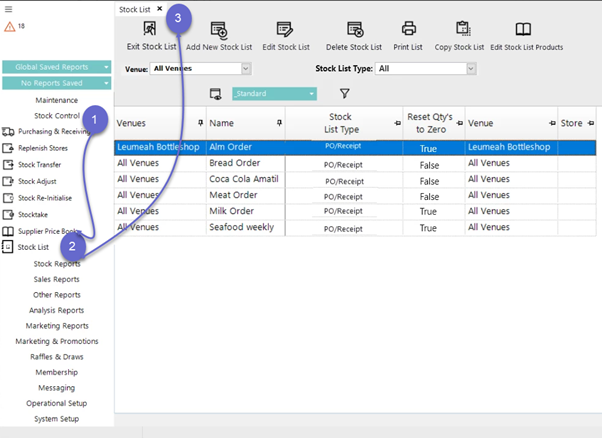Click the Delete Stock List icon
This screenshot has height=438, width=602.
click(x=354, y=30)
